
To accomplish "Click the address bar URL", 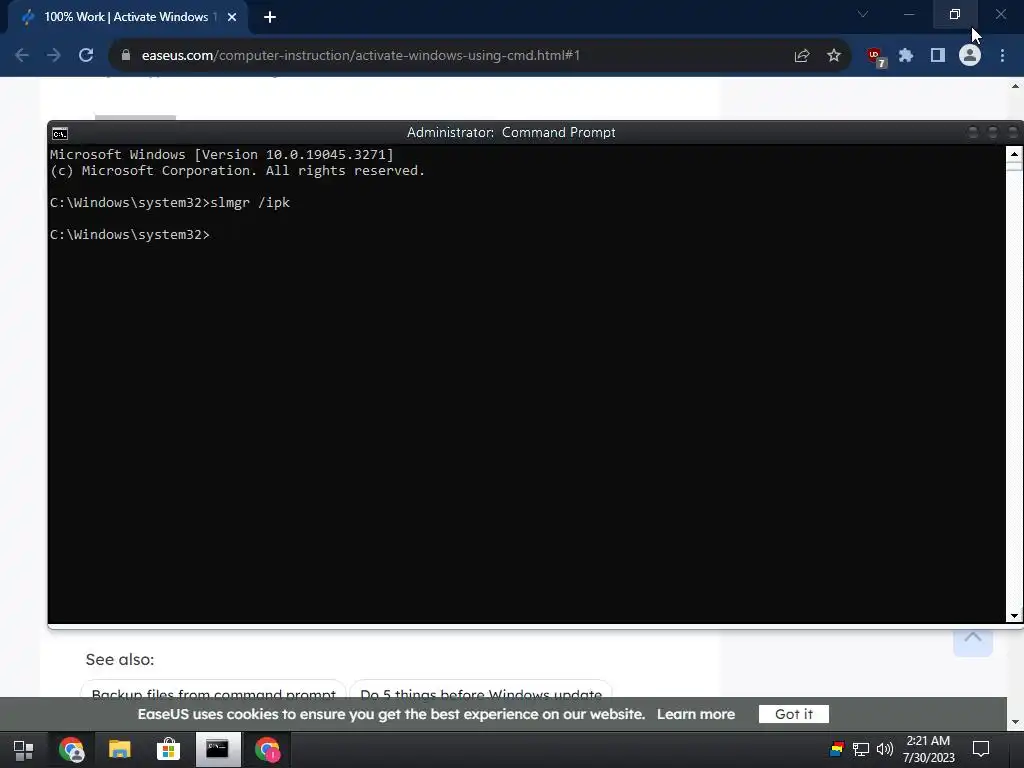I will coord(360,56).
